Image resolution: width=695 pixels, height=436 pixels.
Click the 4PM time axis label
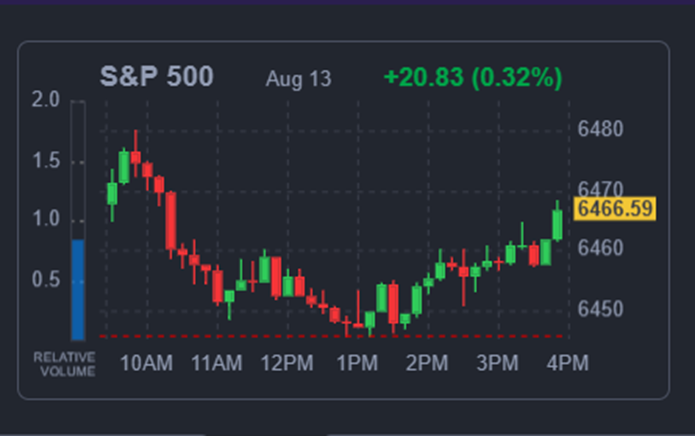[x=568, y=363]
